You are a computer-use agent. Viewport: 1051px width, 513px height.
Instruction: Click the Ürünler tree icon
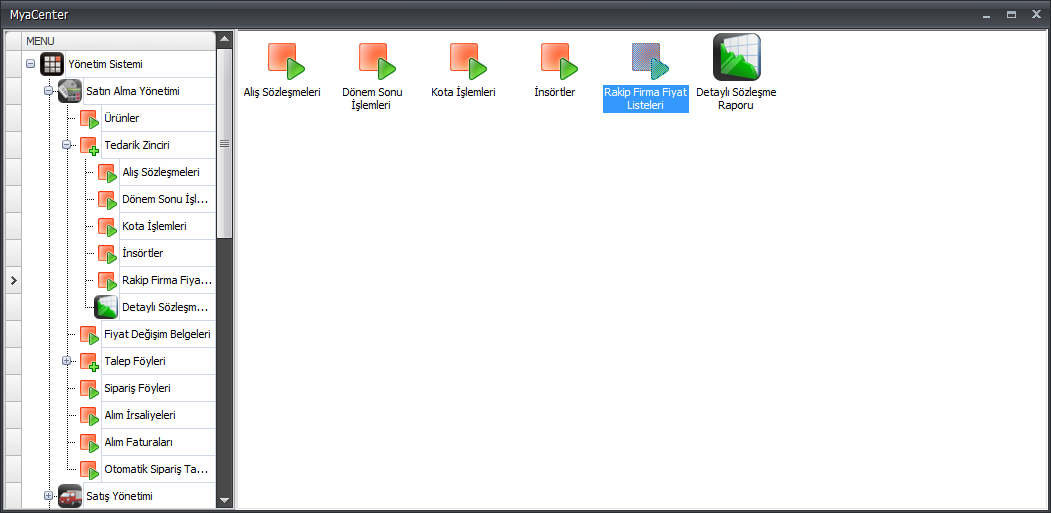click(89, 119)
